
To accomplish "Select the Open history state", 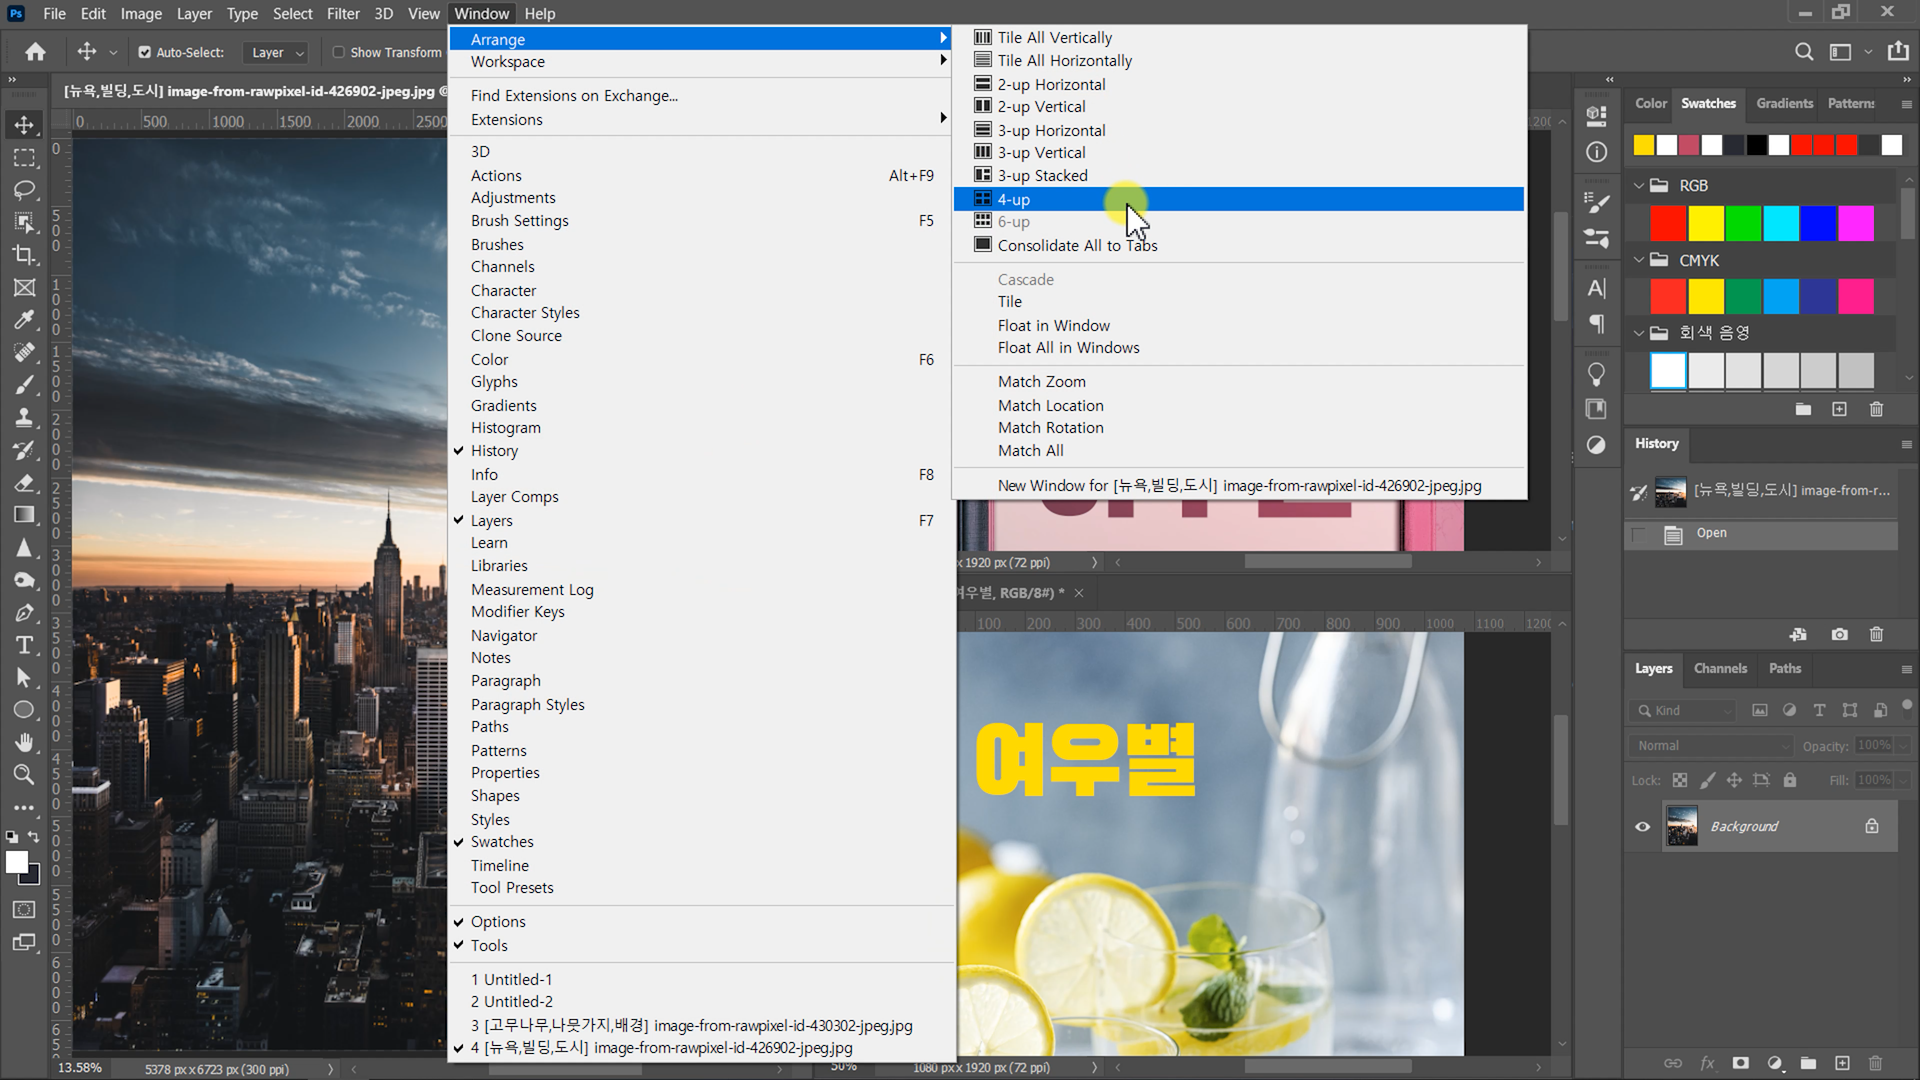I will [x=1711, y=533].
